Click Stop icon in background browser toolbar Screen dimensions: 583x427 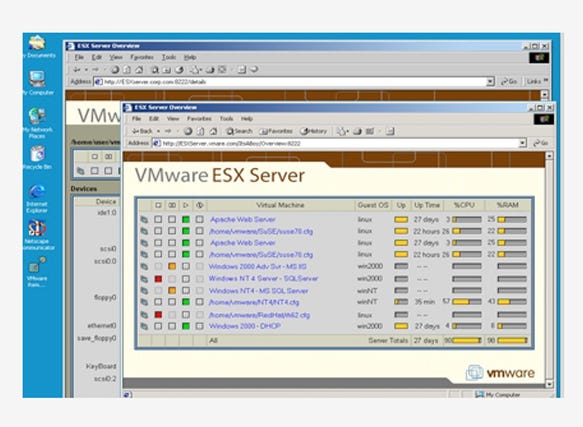115,70
